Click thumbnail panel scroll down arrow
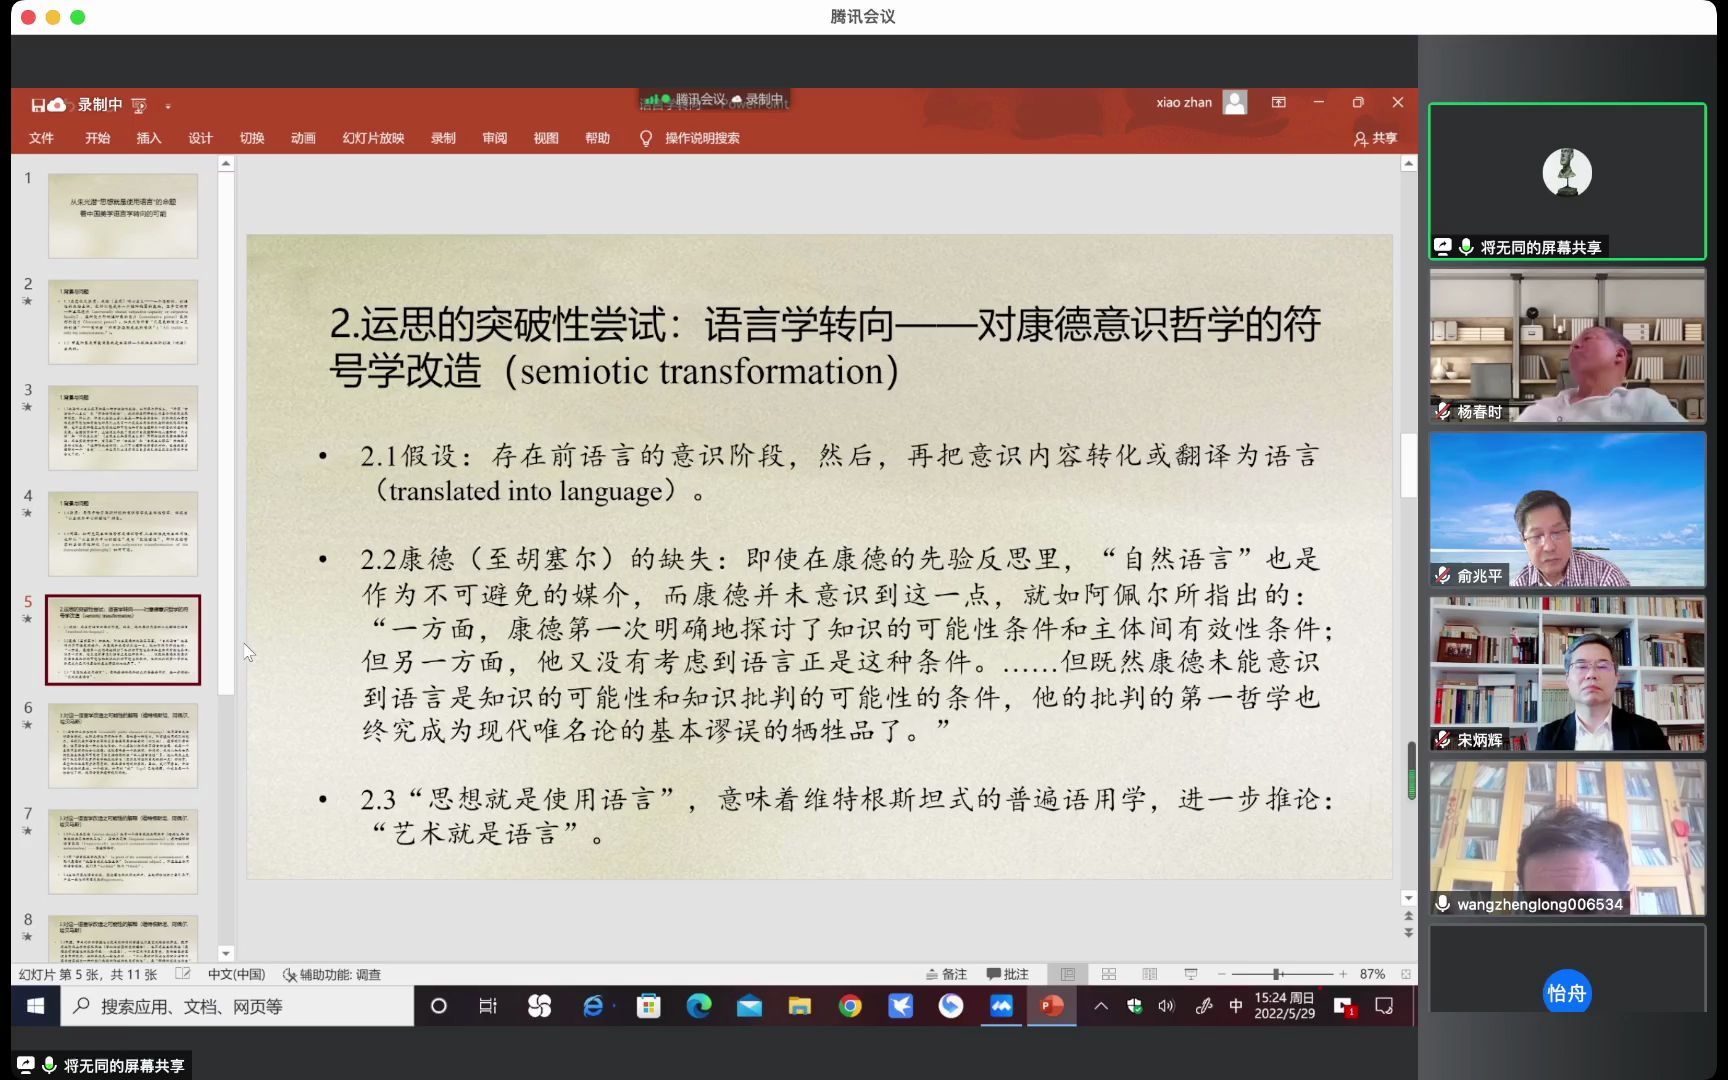 click(226, 954)
